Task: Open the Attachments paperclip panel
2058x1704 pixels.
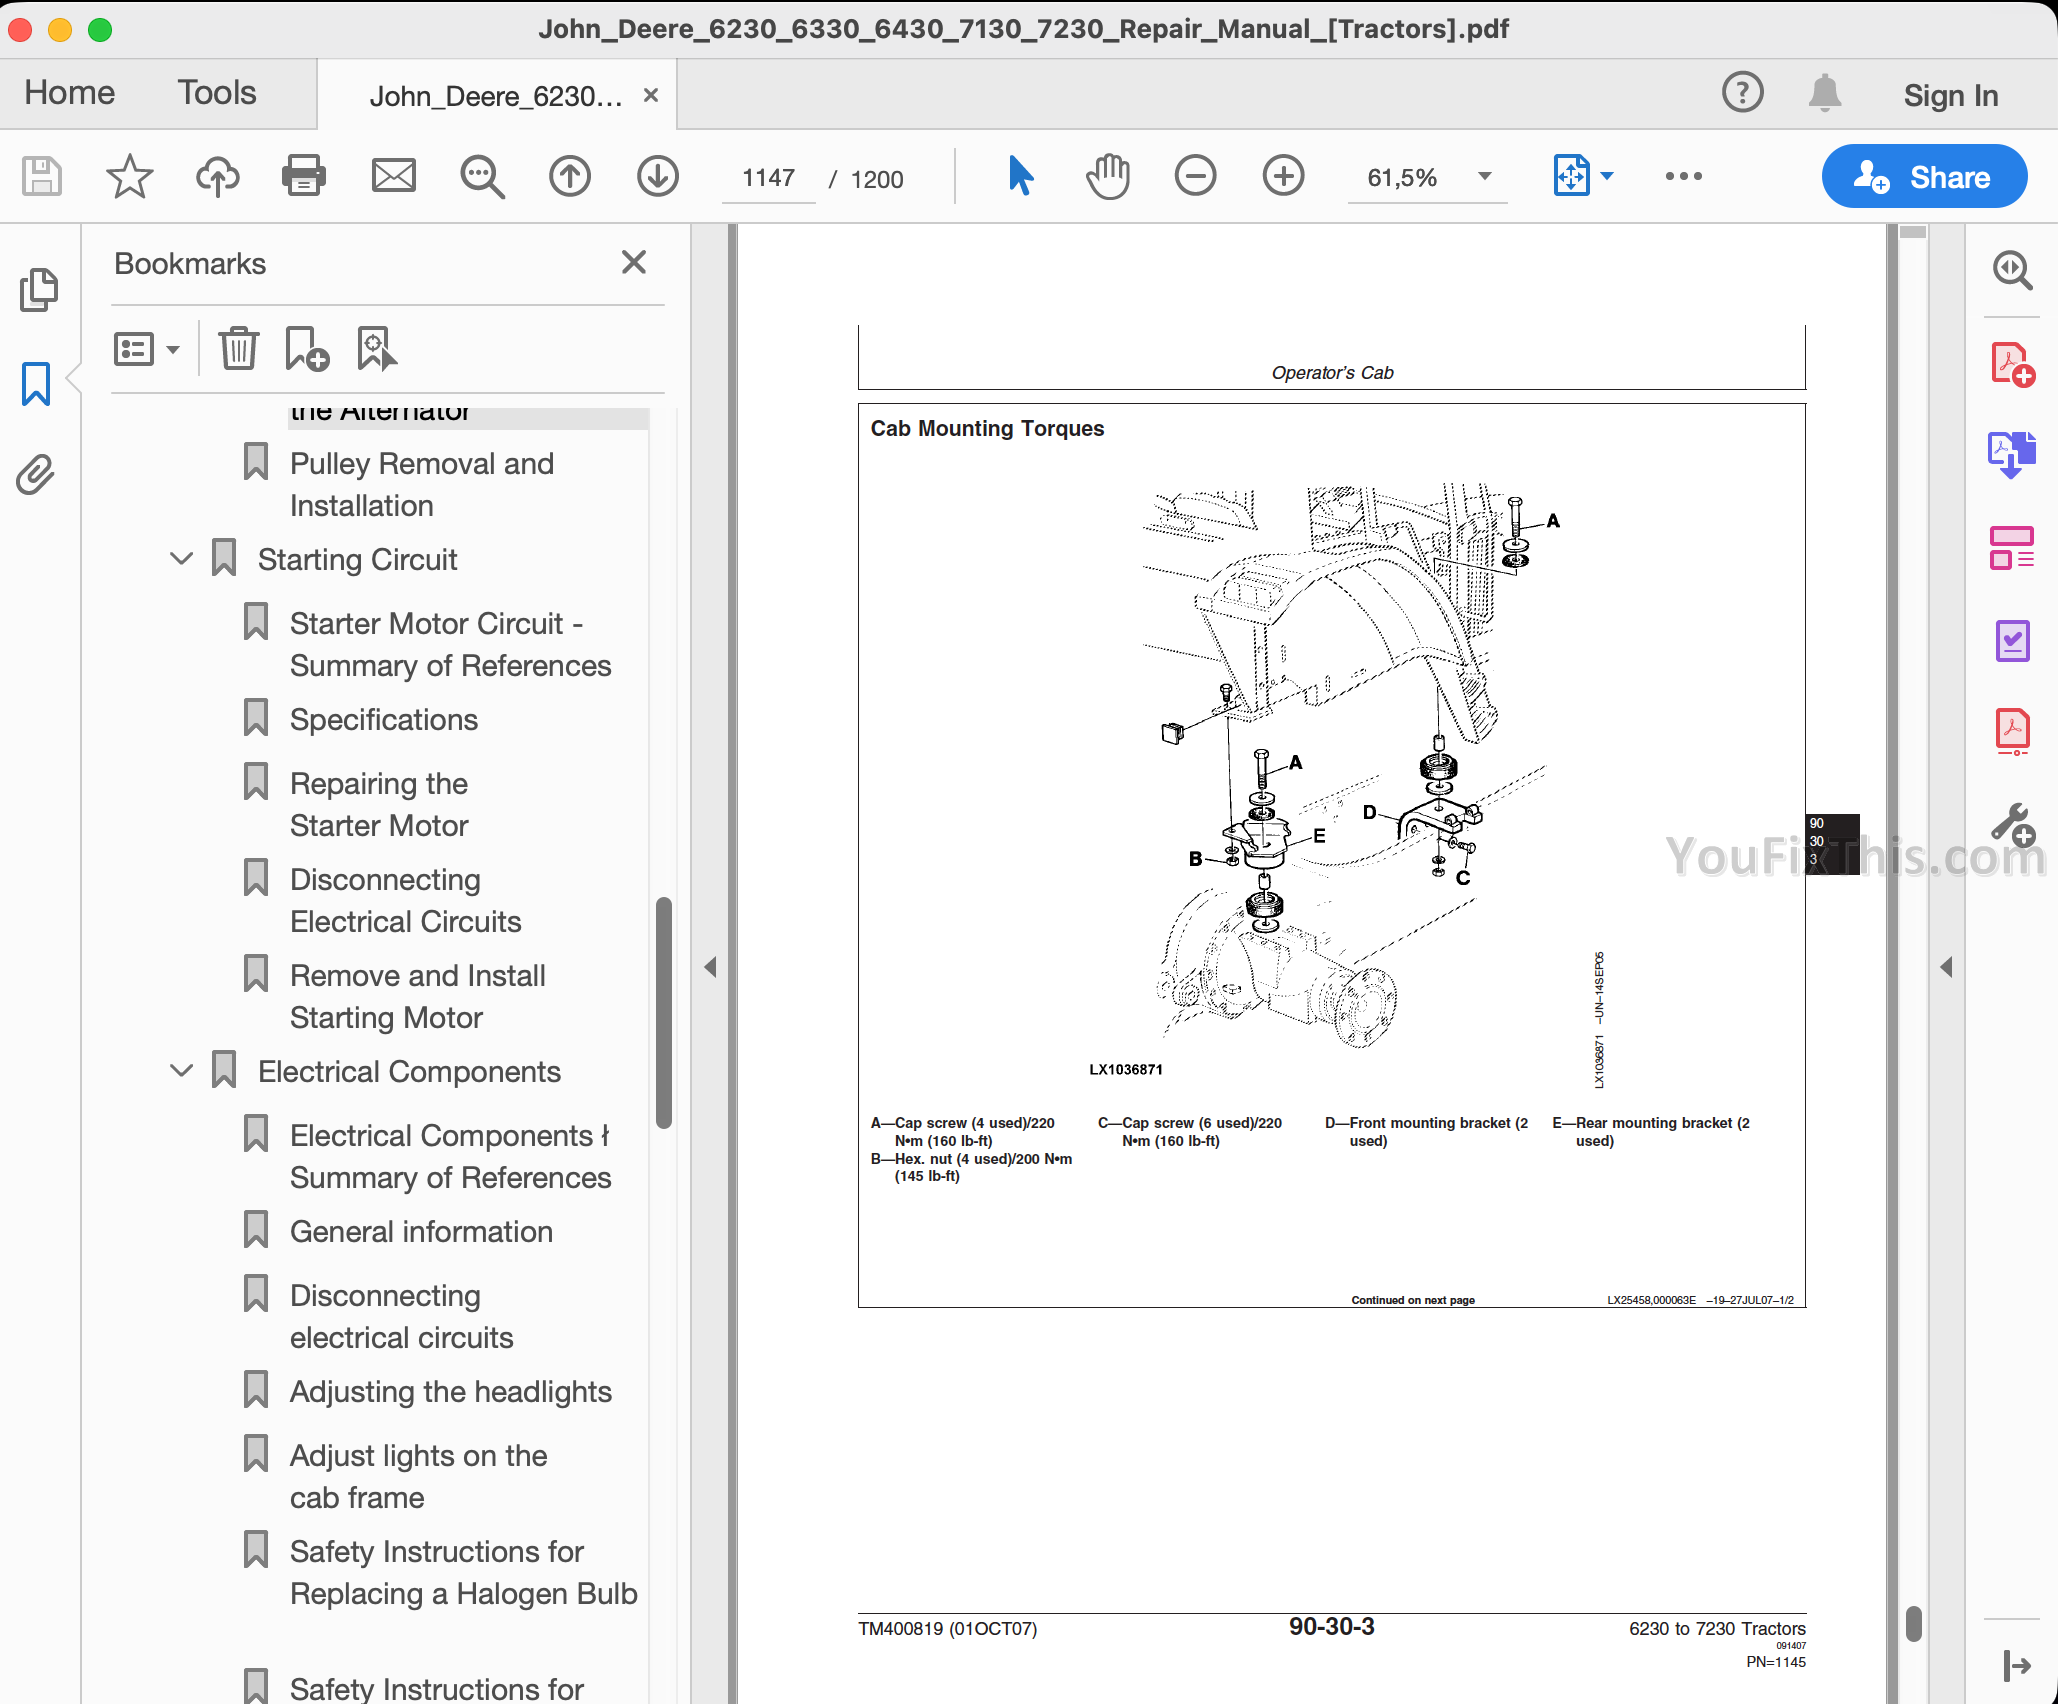Action: [x=36, y=475]
